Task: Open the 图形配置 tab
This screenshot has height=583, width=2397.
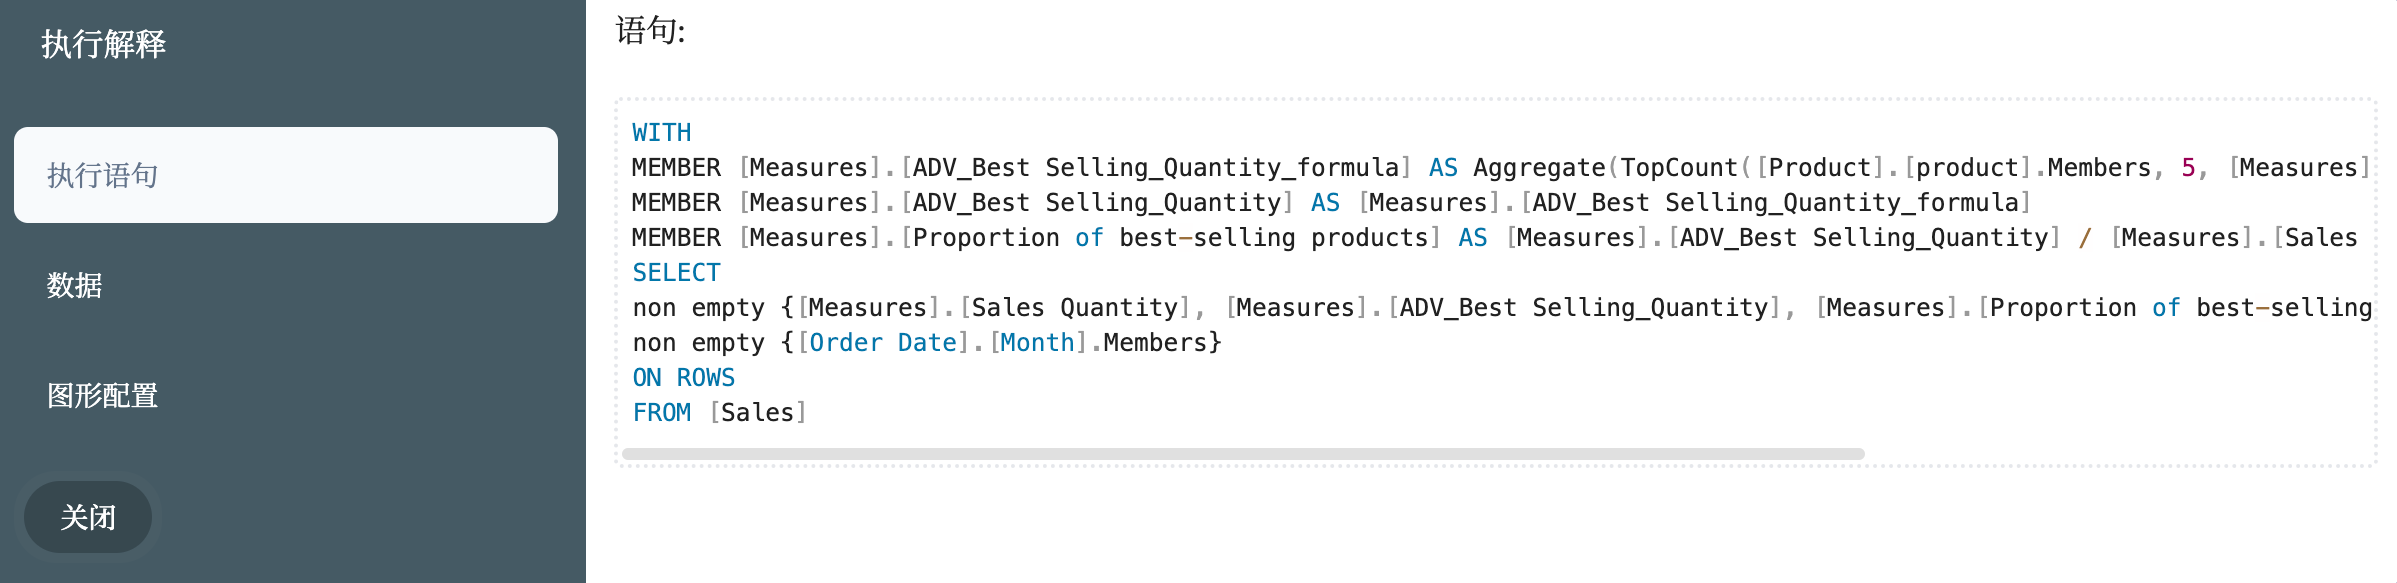Action: point(103,396)
